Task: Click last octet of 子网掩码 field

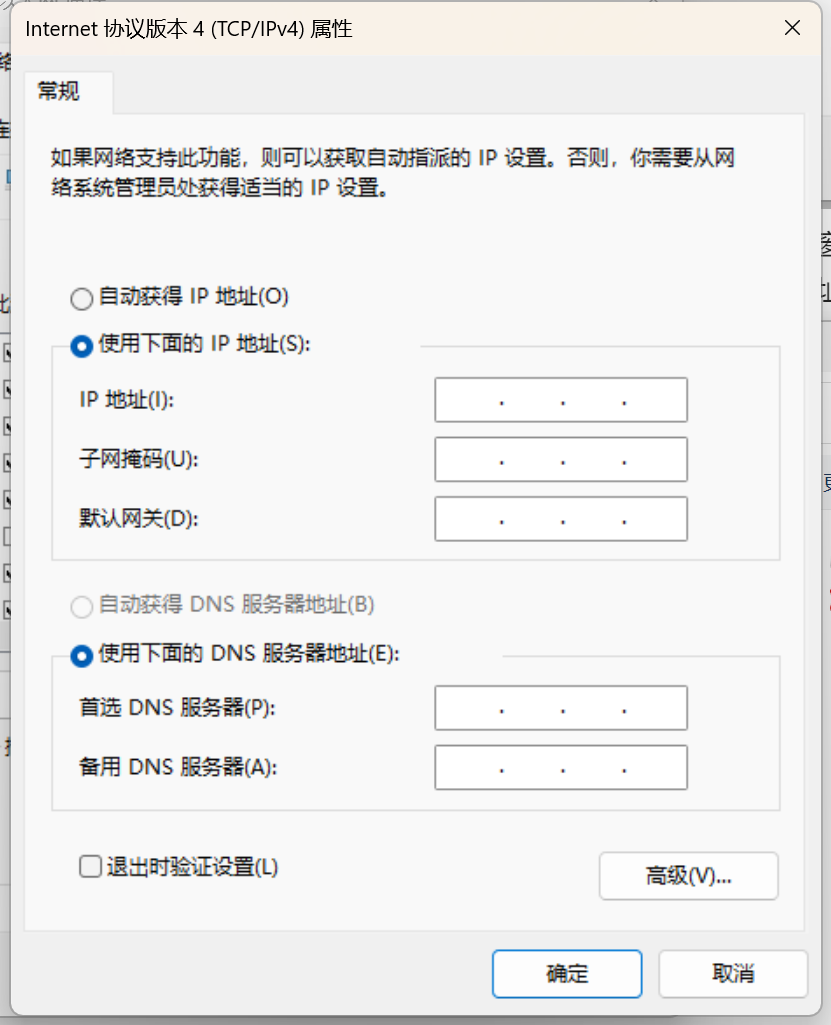Action: (655, 460)
